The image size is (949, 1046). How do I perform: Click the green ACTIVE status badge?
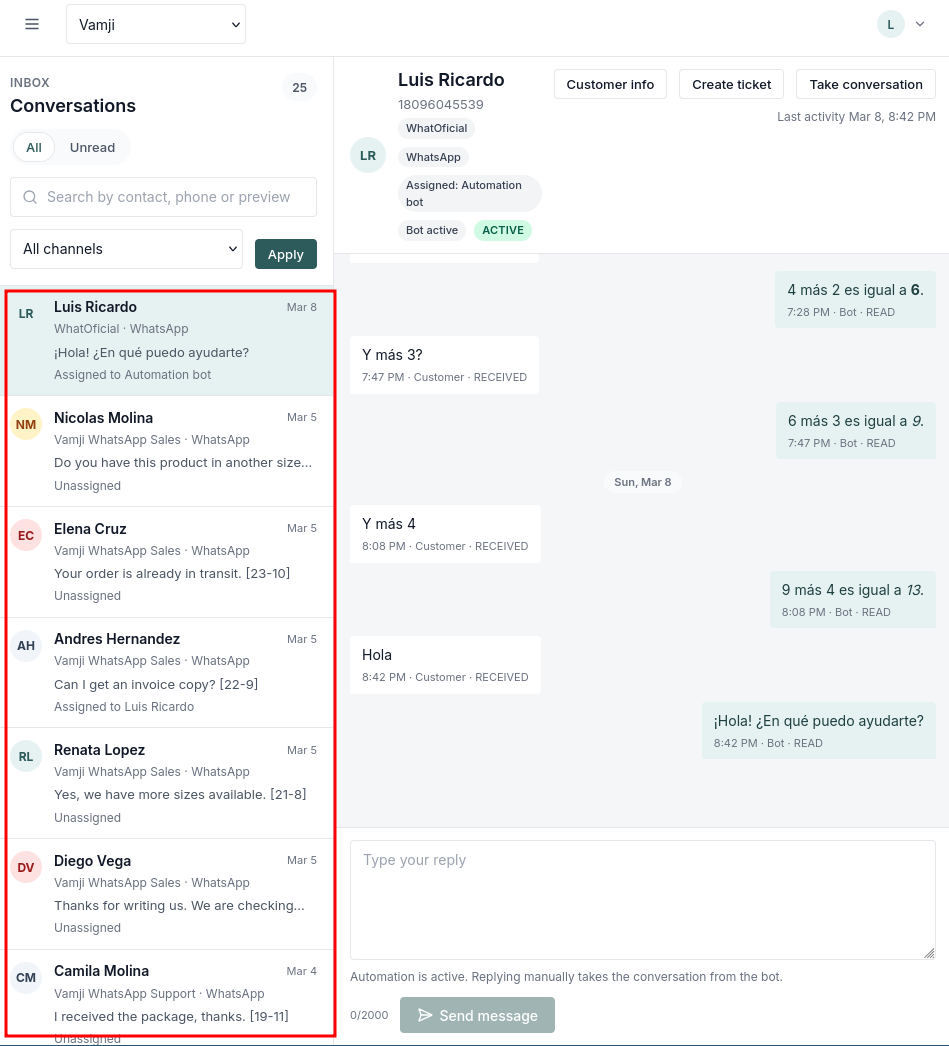[x=503, y=230]
